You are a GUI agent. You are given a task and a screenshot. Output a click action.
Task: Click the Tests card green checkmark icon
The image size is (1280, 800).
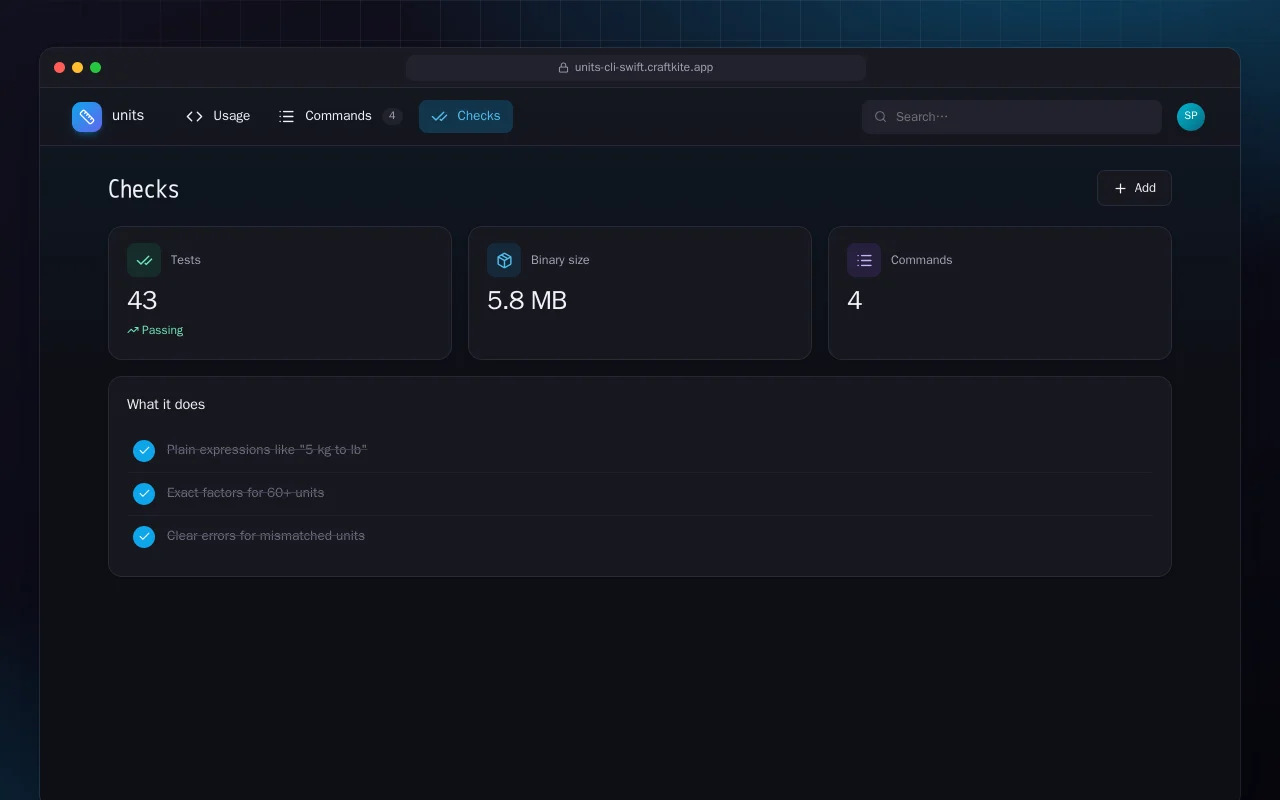click(144, 260)
